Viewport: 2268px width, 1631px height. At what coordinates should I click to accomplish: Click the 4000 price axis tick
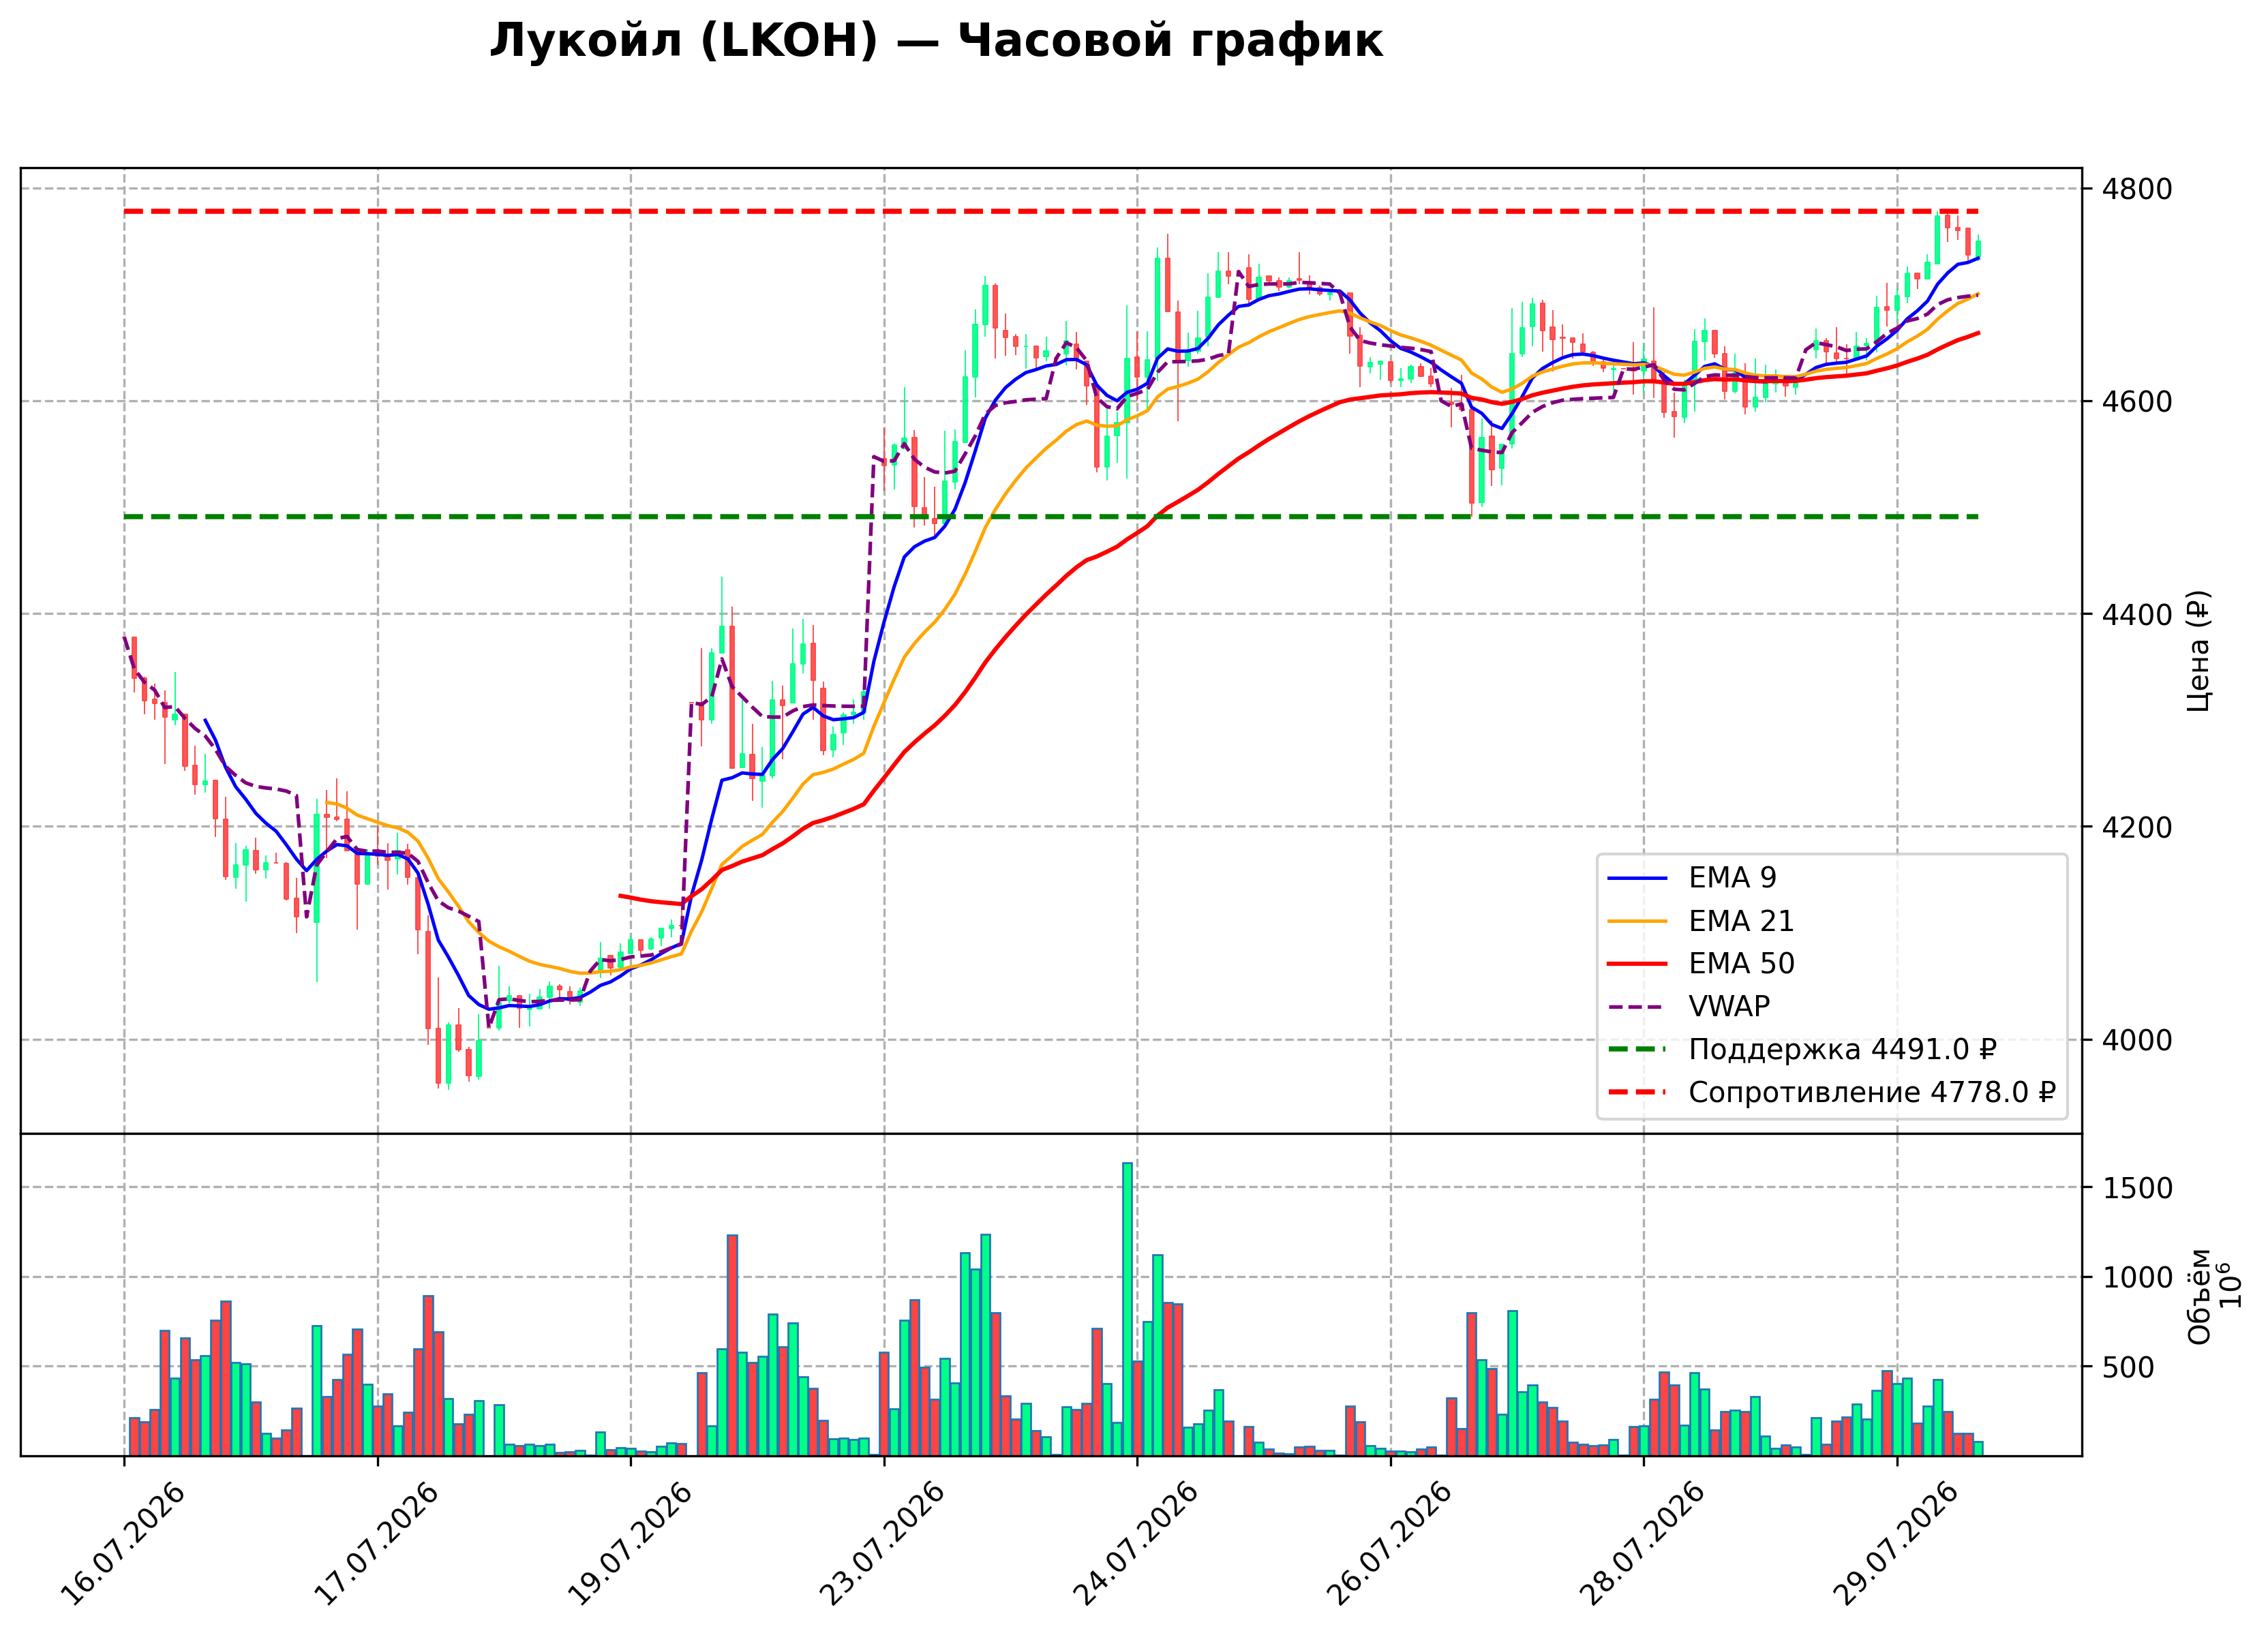2137,1040
